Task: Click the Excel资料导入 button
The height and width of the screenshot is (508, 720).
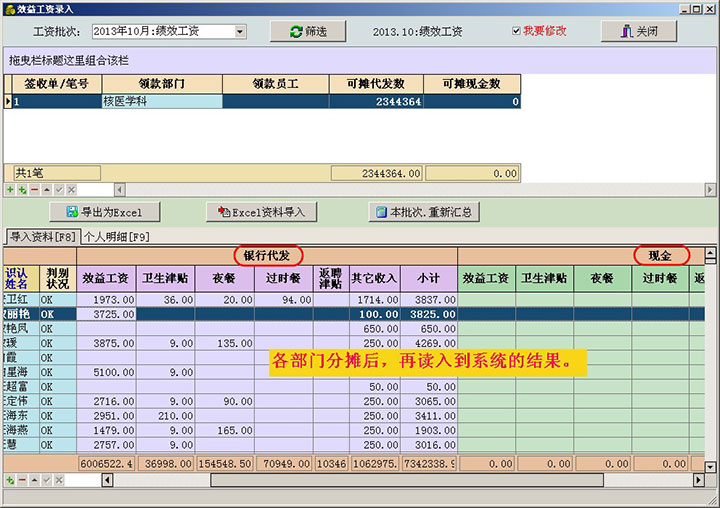Action: 261,212
